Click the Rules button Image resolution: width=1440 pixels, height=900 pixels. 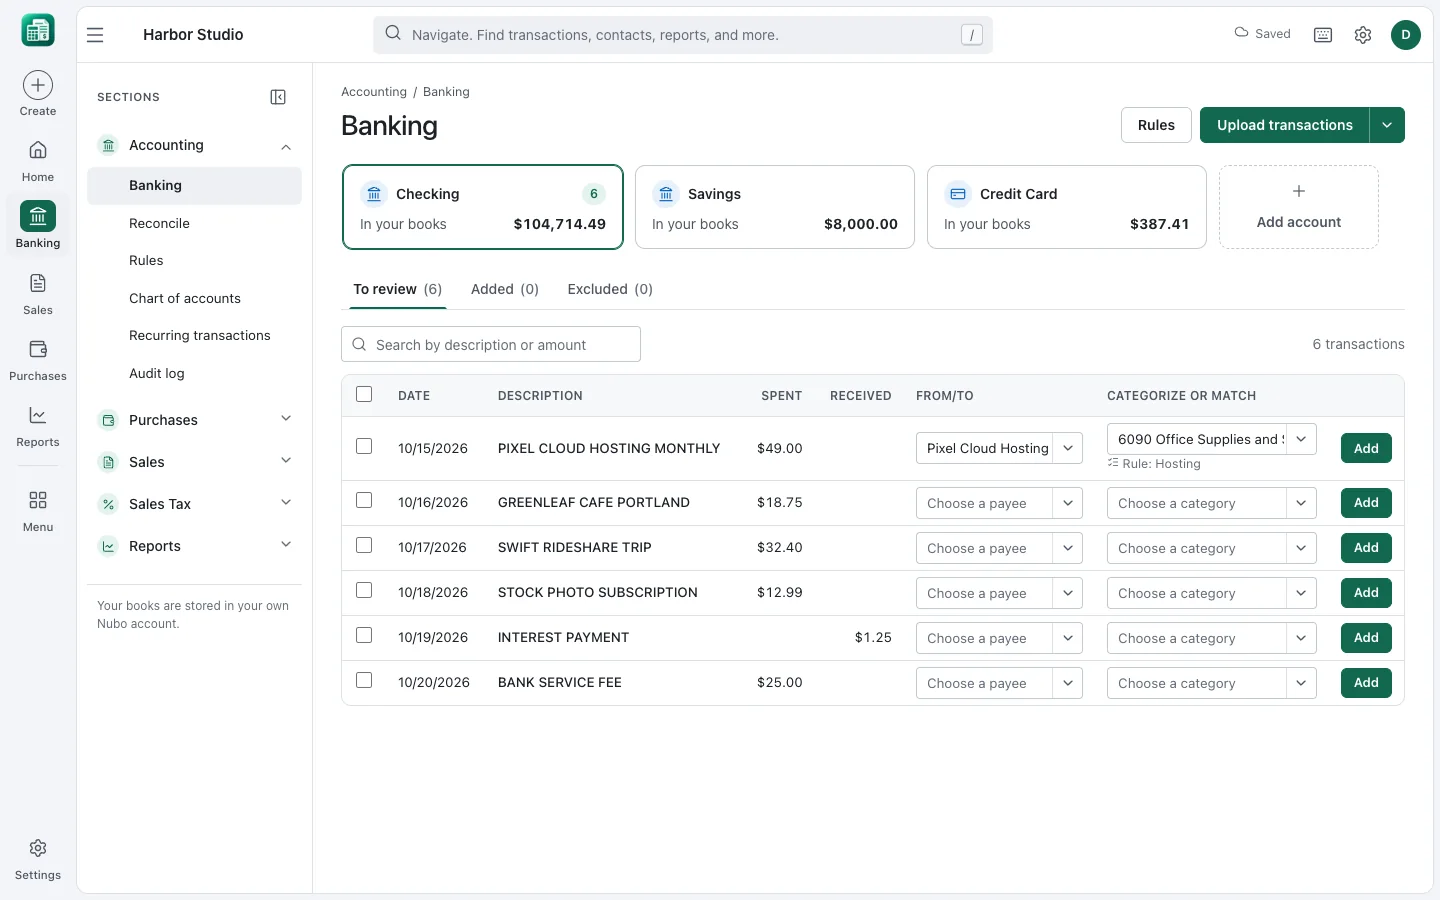coord(1156,125)
